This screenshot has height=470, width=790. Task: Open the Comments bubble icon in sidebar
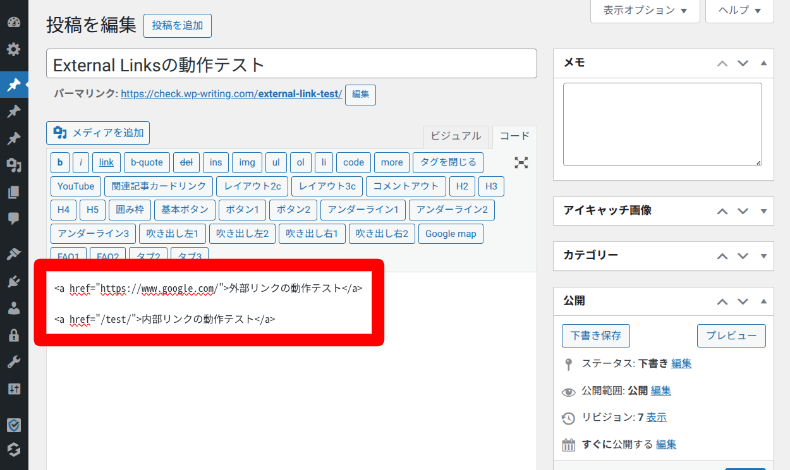14,218
